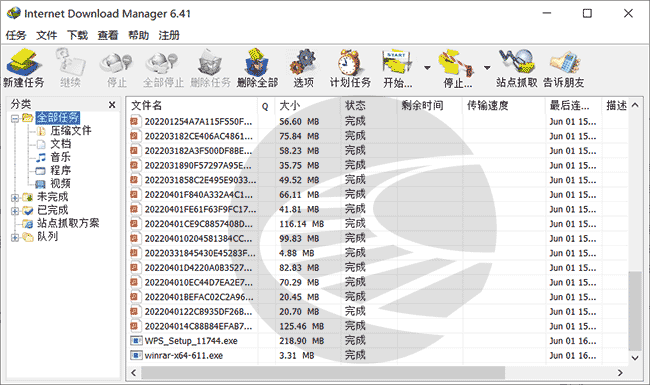This screenshot has height=385, width=650.
Task: Sort by the 状态 column header
Action: point(369,106)
